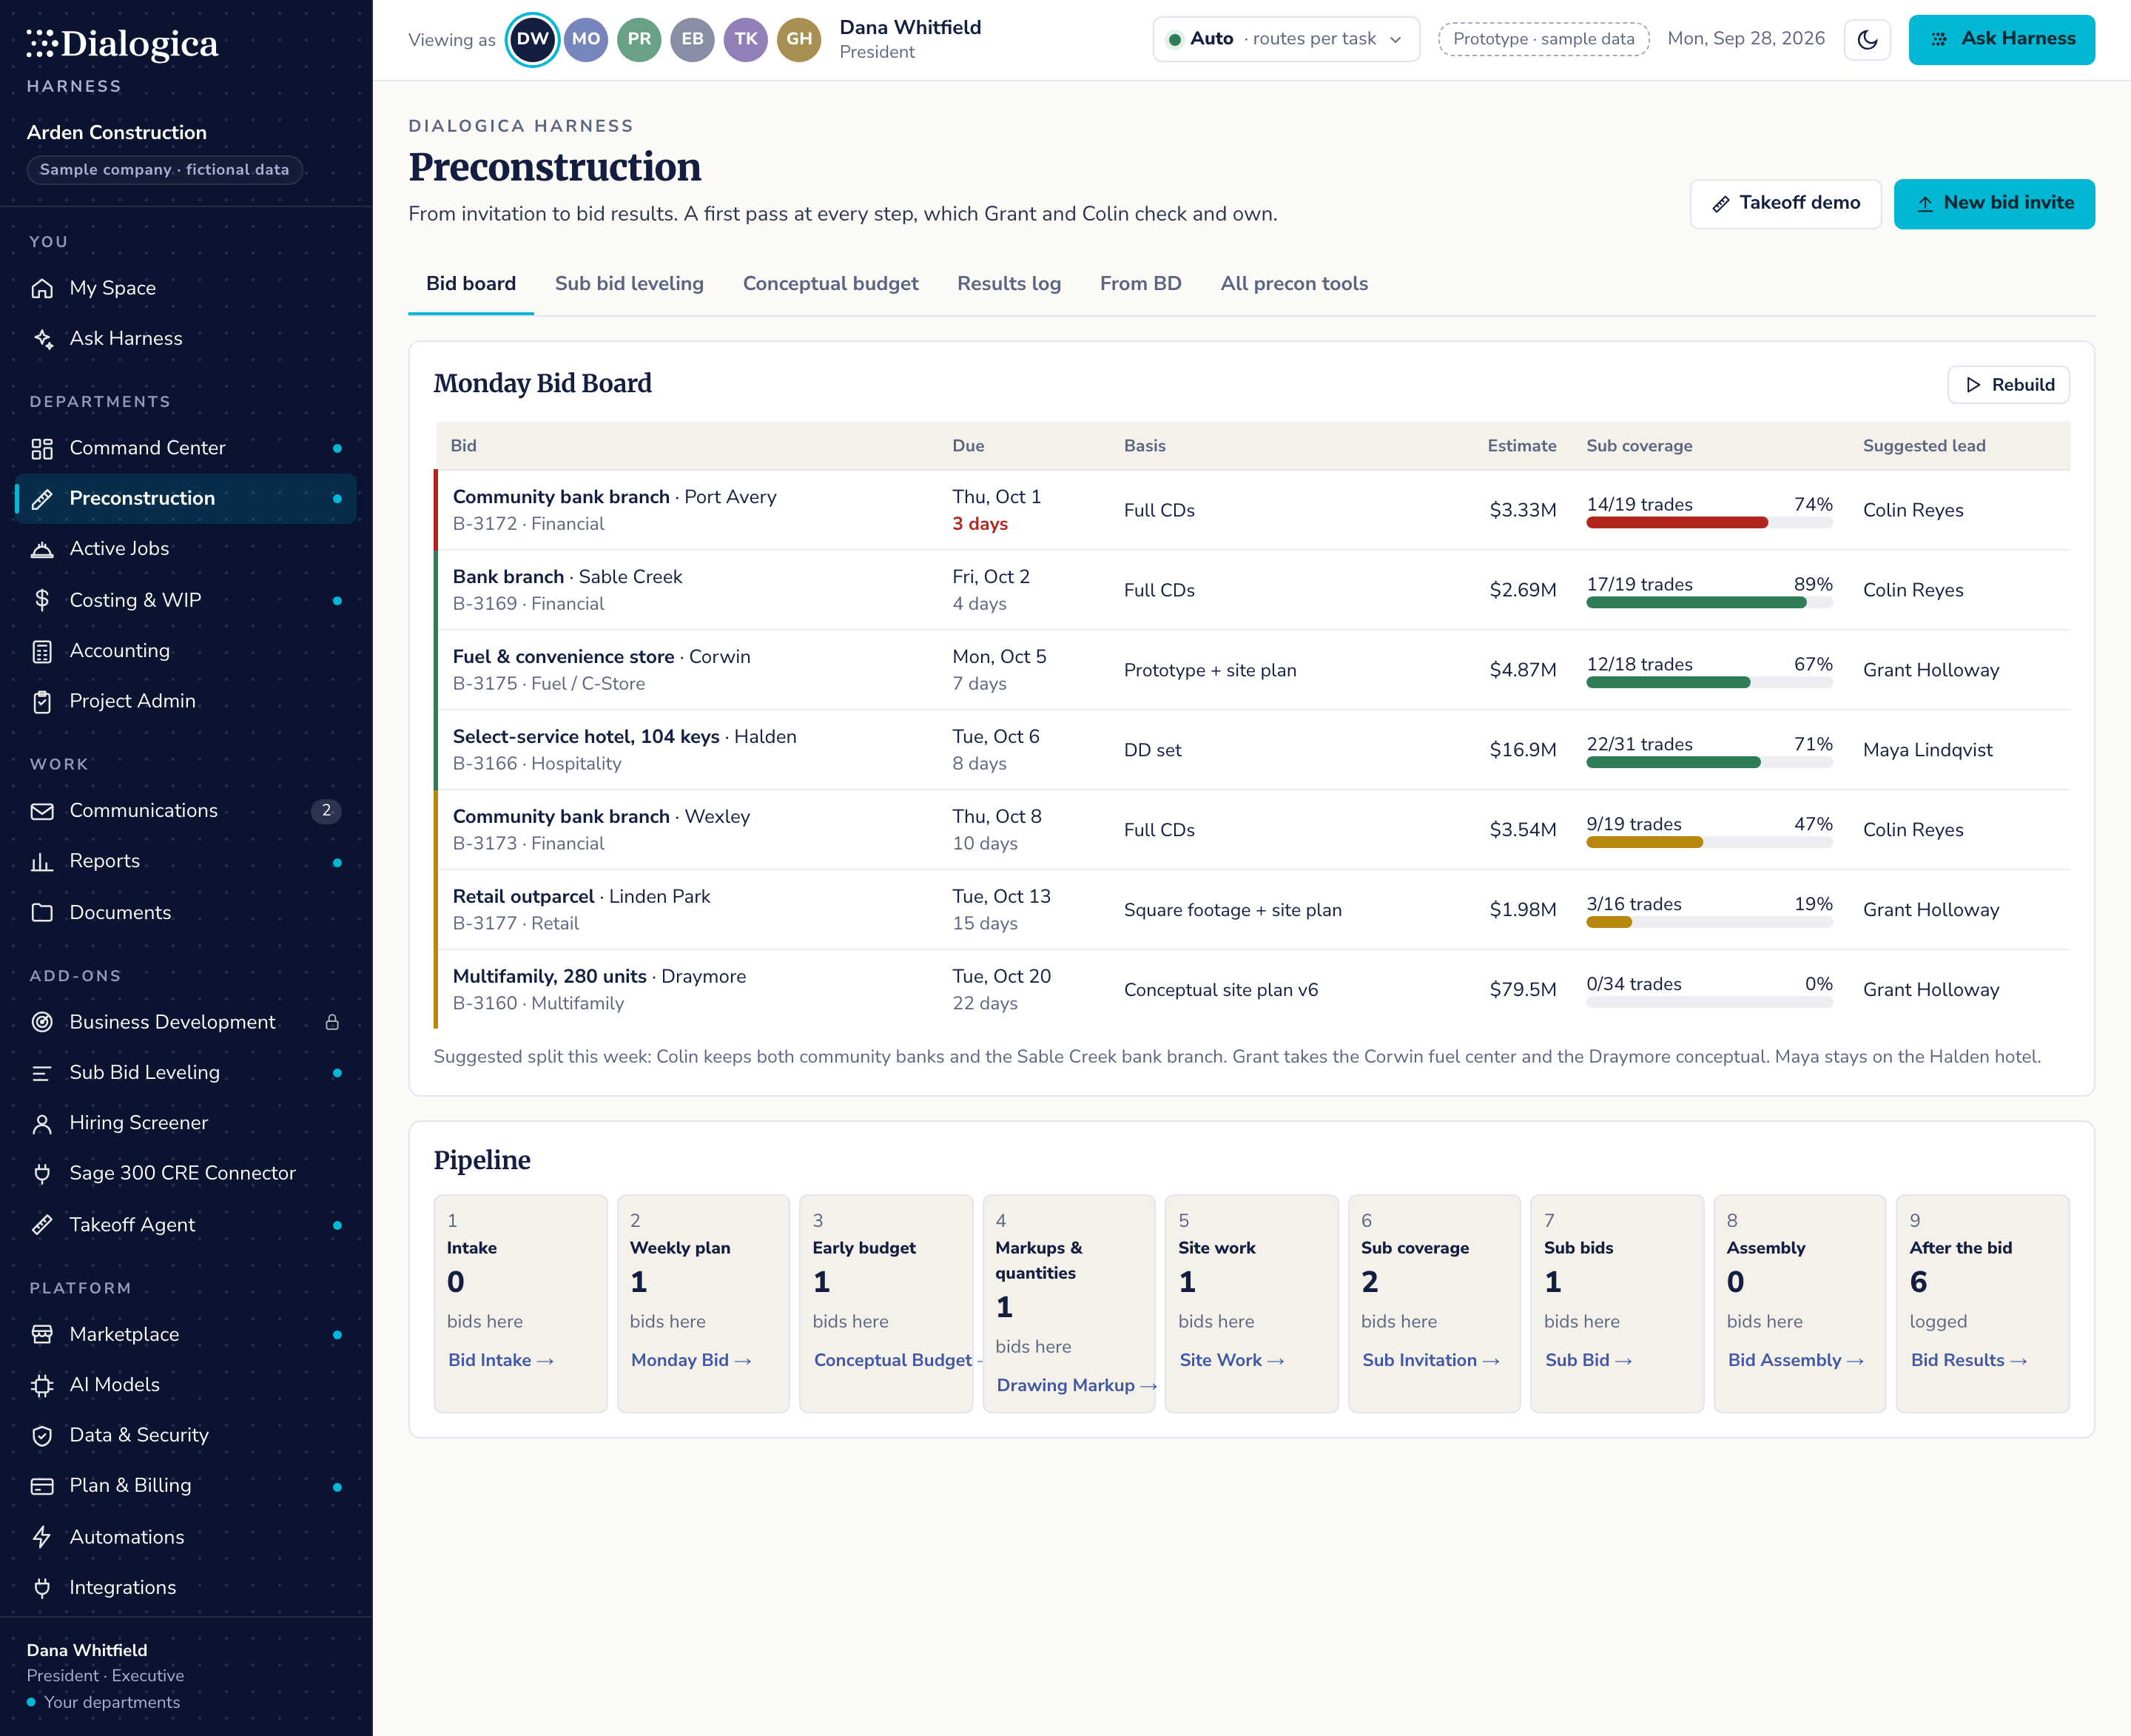Click New bid invite button
2131x1736 pixels.
(1993, 204)
